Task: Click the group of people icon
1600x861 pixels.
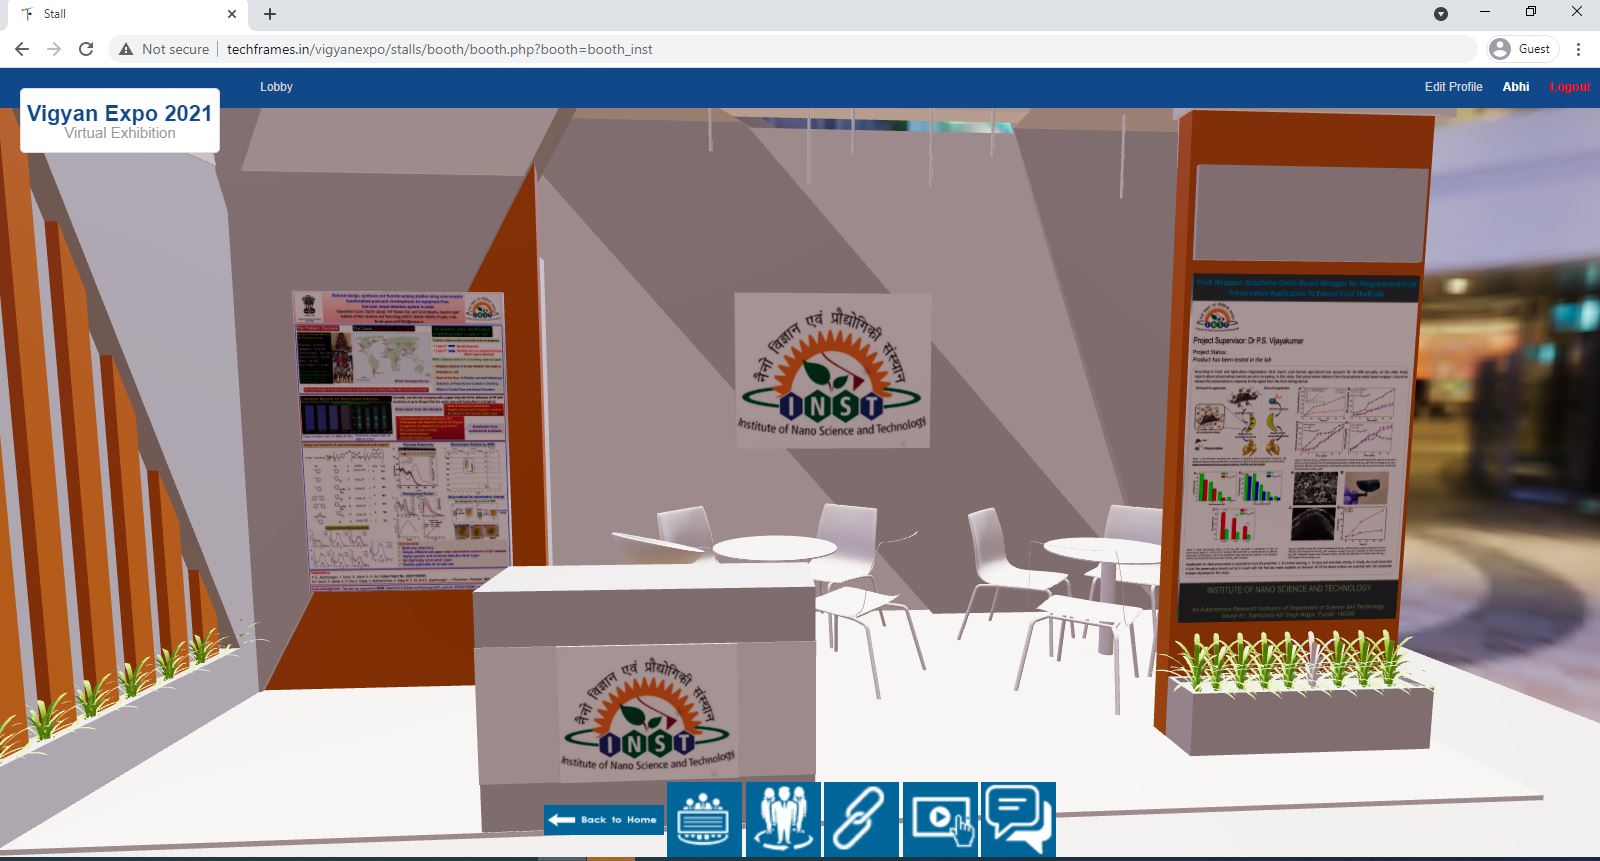Action: pos(783,819)
